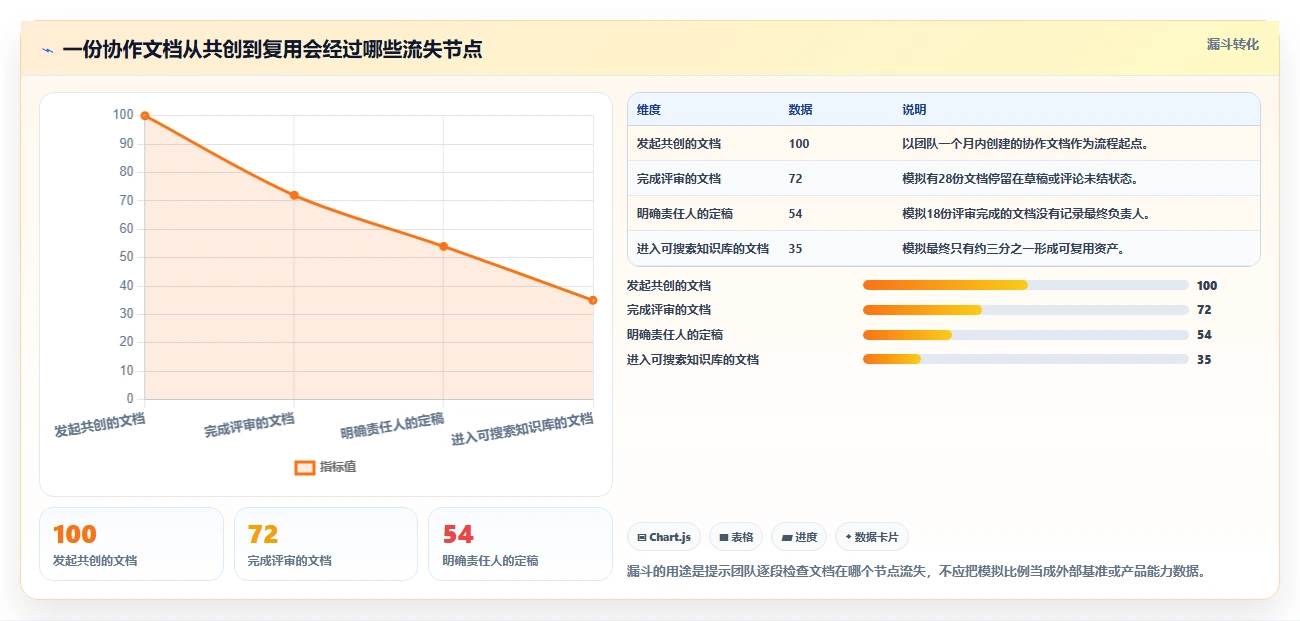Click the table data cell showing 100
This screenshot has width=1300, height=621.
[799, 144]
